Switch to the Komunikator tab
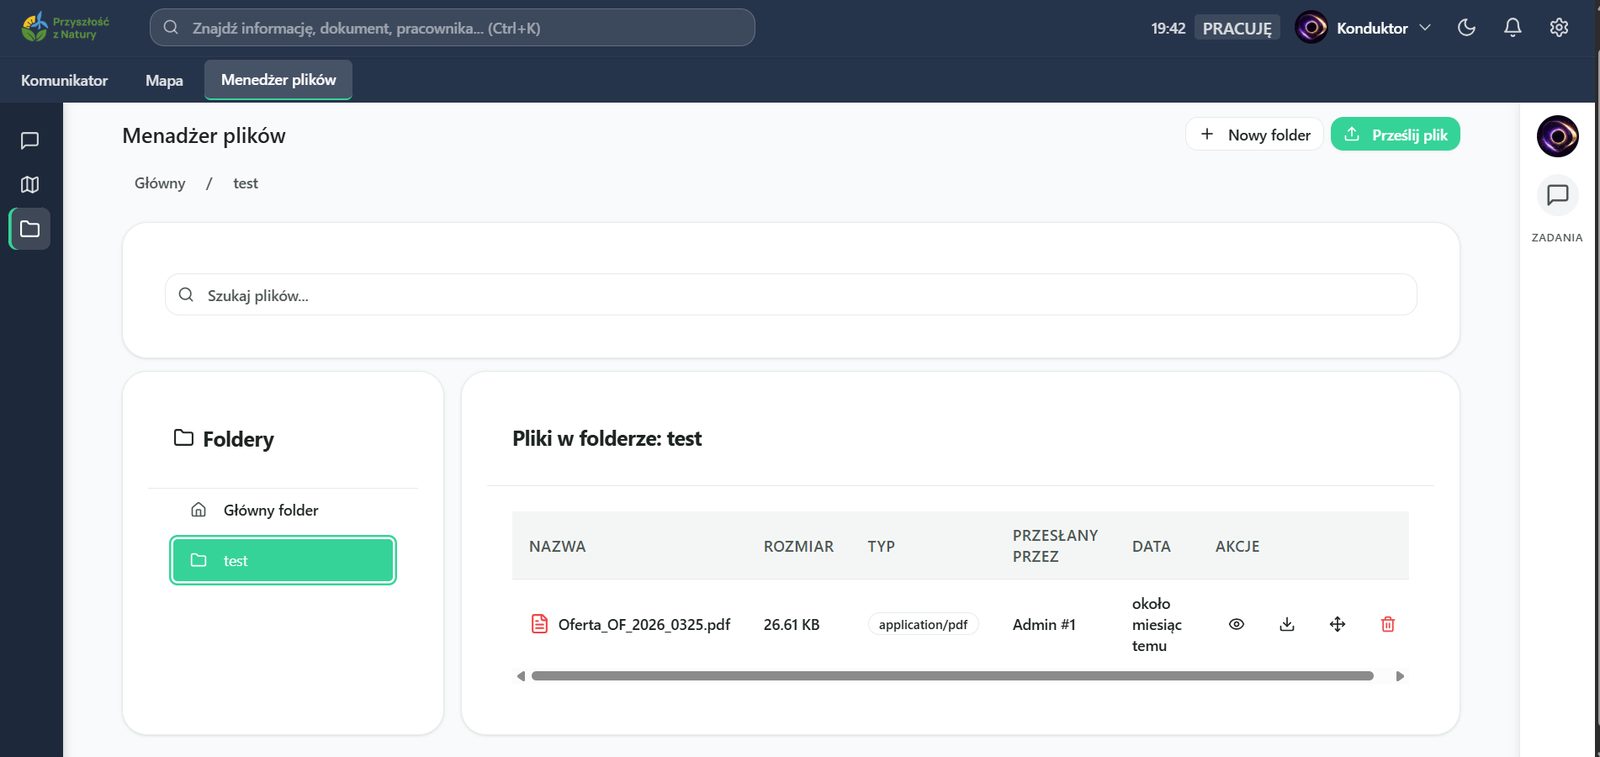1600x757 pixels. [64, 80]
